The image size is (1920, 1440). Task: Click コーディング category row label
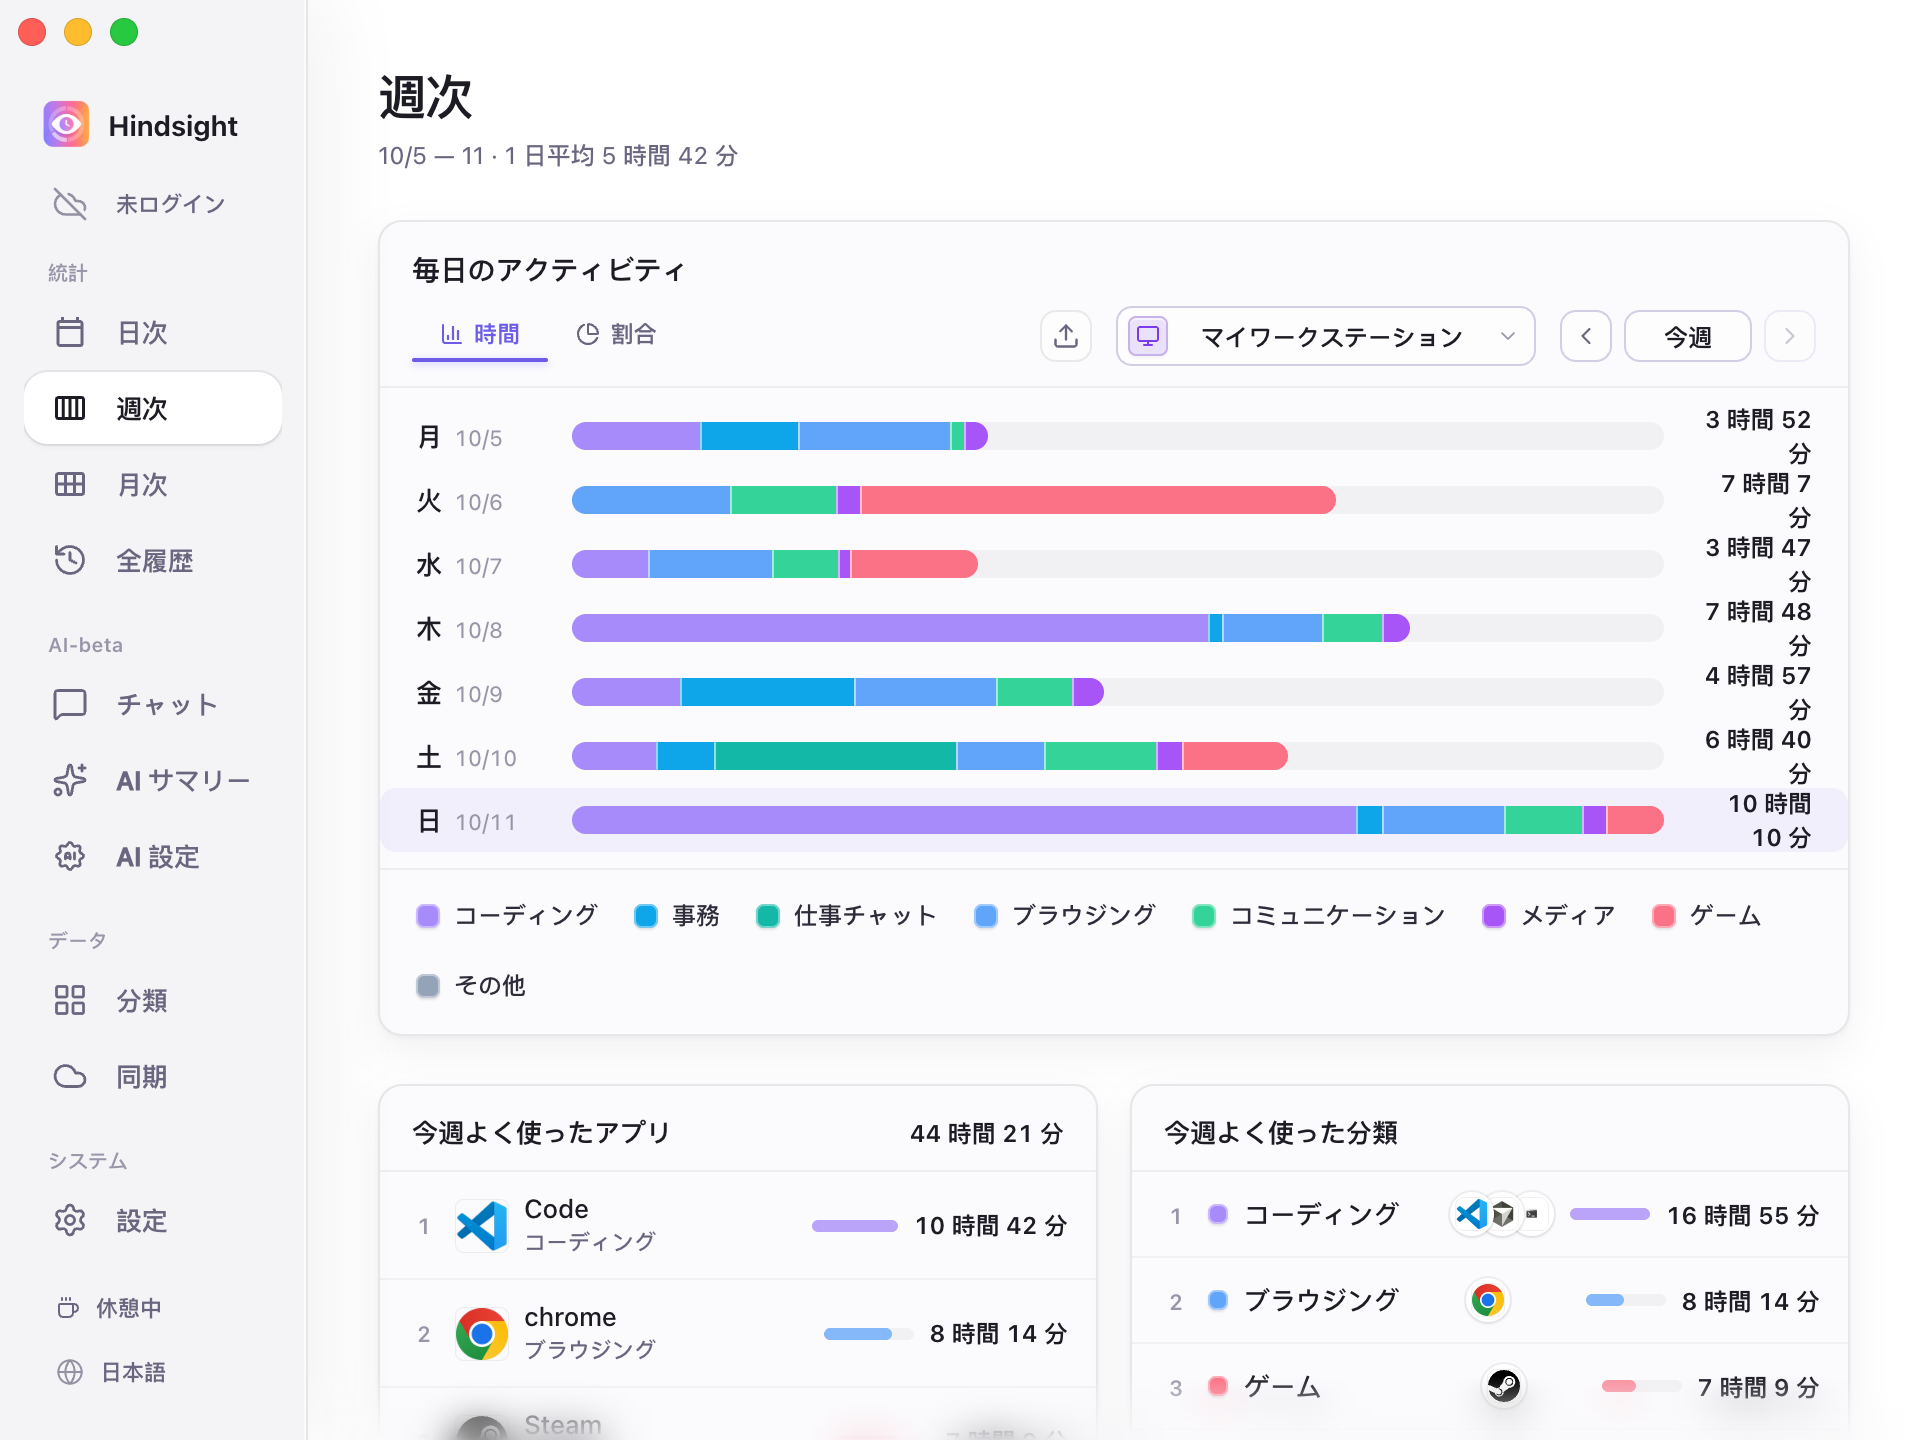tap(1321, 1215)
